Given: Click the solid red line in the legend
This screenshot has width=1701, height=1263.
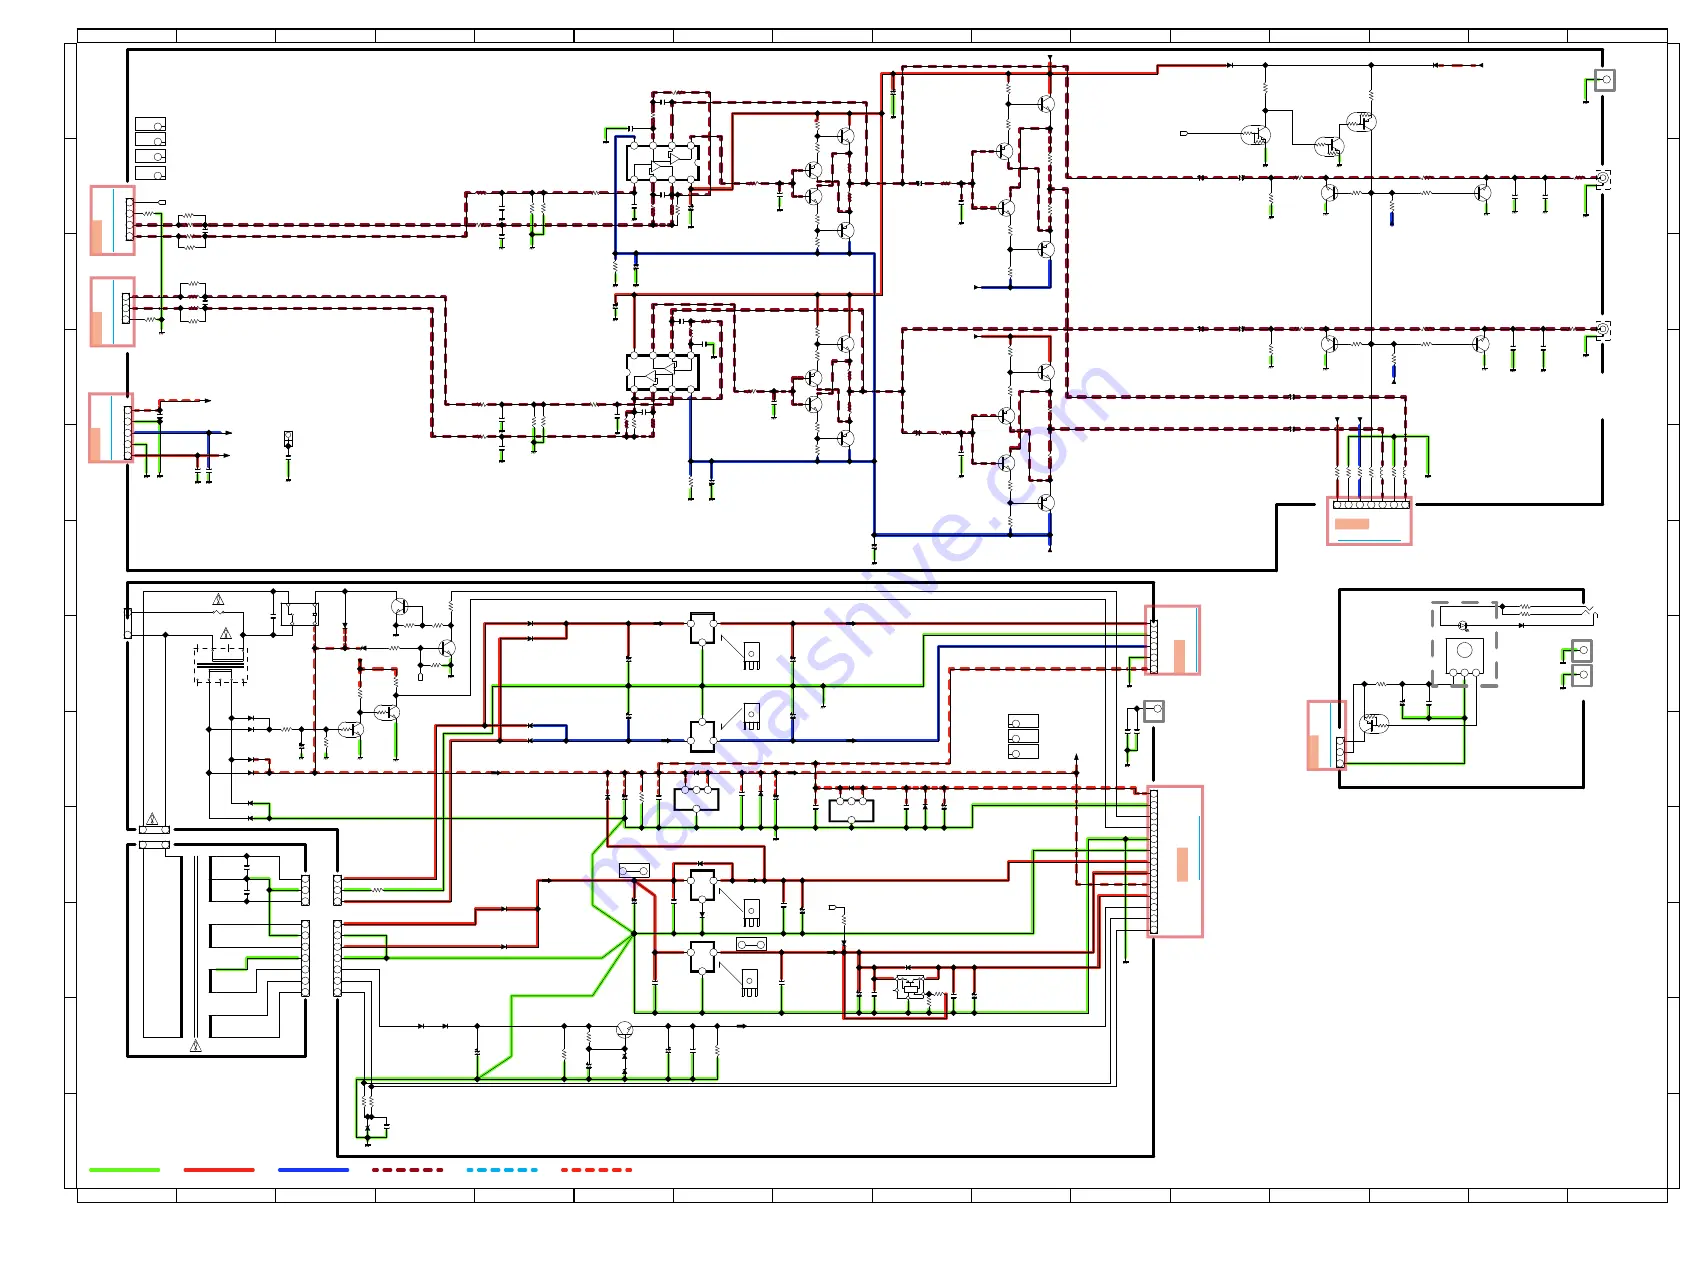Looking at the screenshot, I should tap(219, 1169).
